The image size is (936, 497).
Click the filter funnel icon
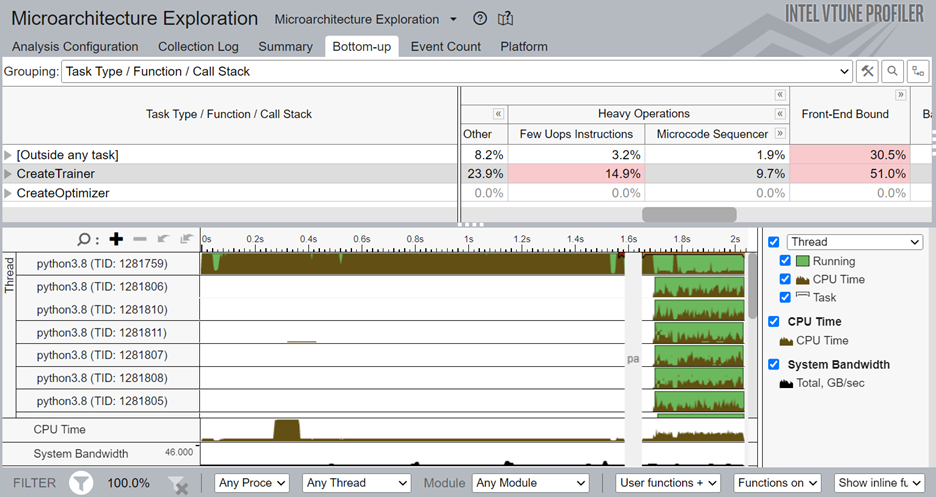tap(81, 483)
